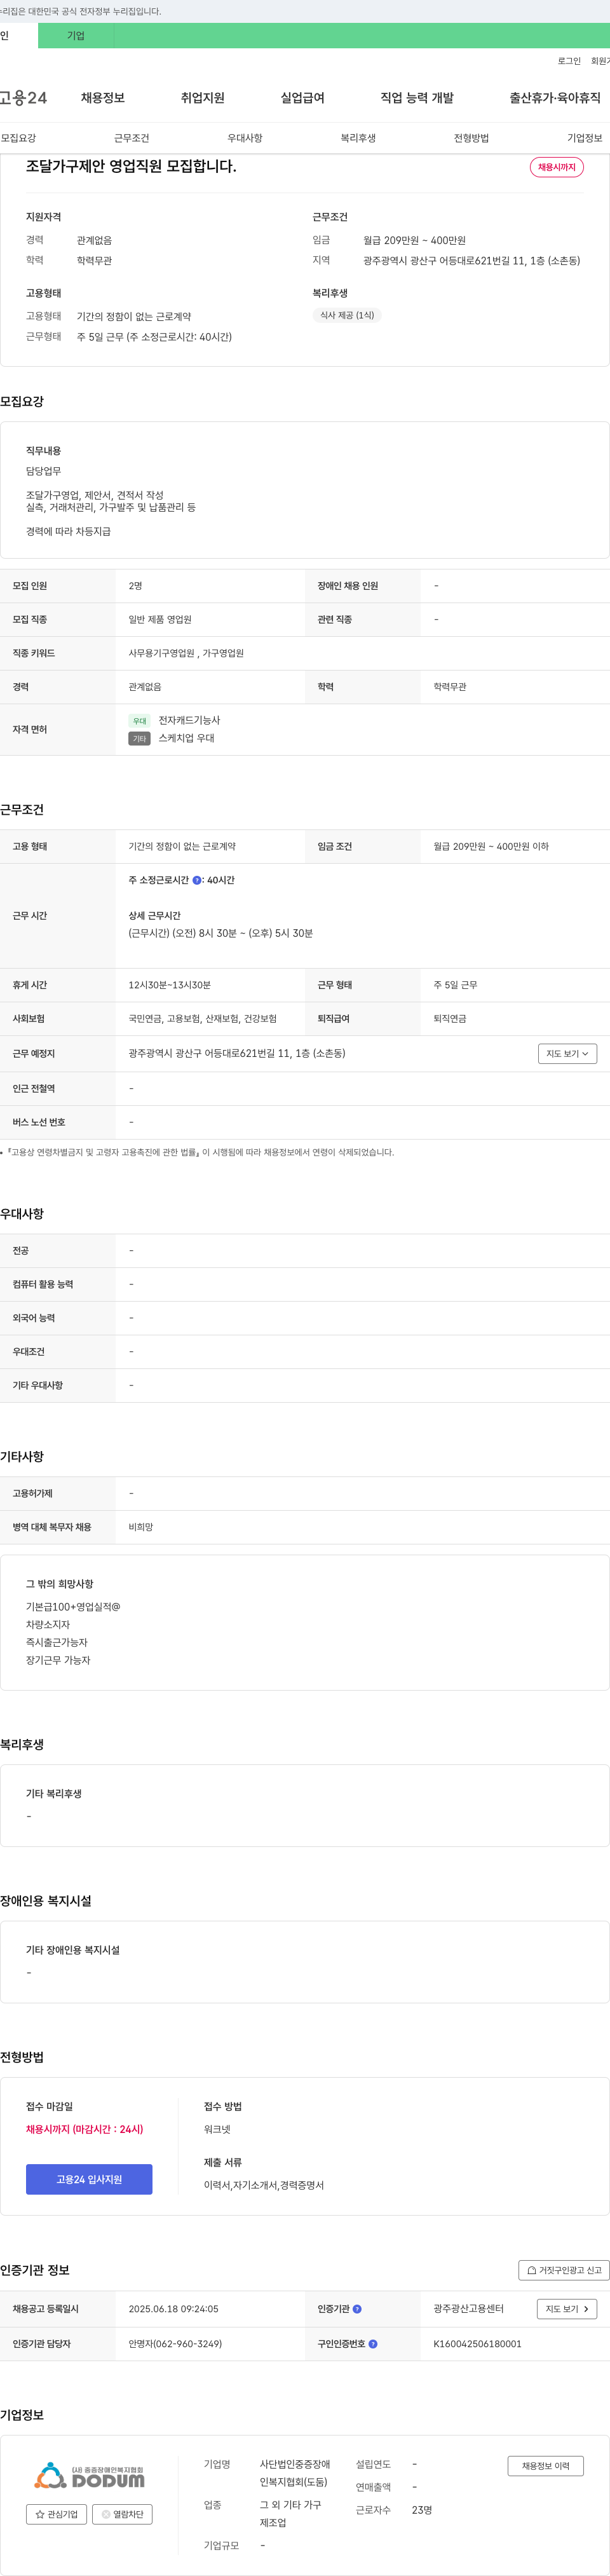Open the 취업지원 main menu

[x=203, y=98]
